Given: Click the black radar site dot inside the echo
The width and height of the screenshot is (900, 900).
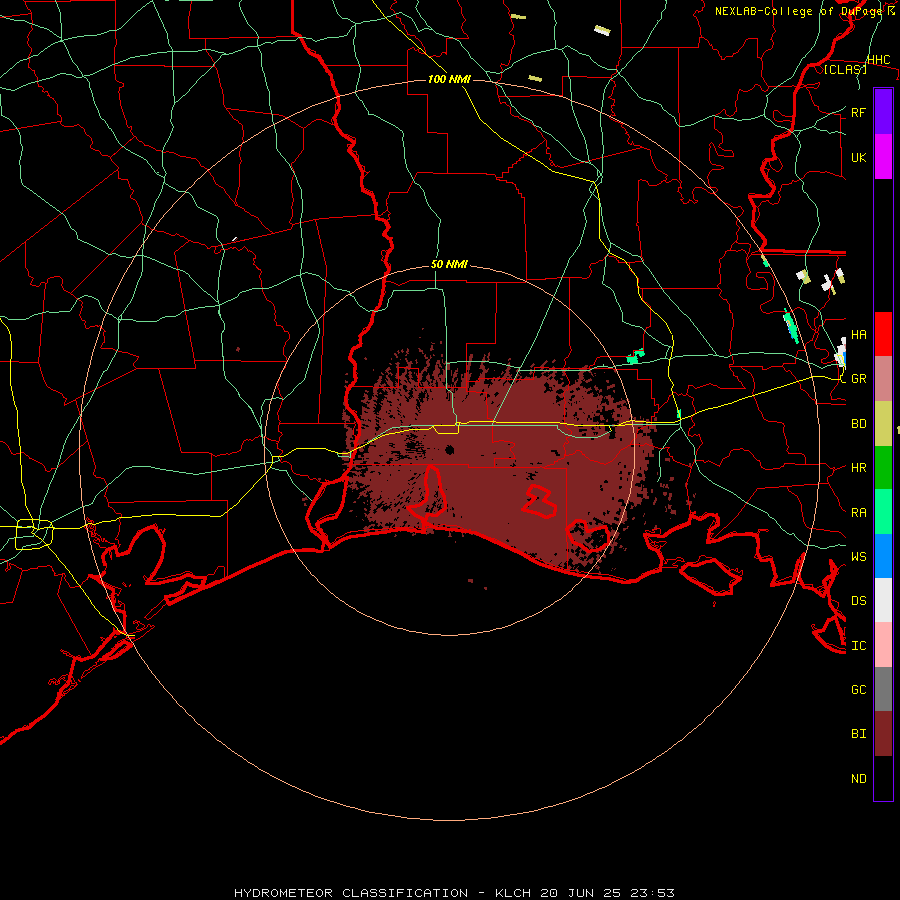Looking at the screenshot, I should click(x=449, y=449).
